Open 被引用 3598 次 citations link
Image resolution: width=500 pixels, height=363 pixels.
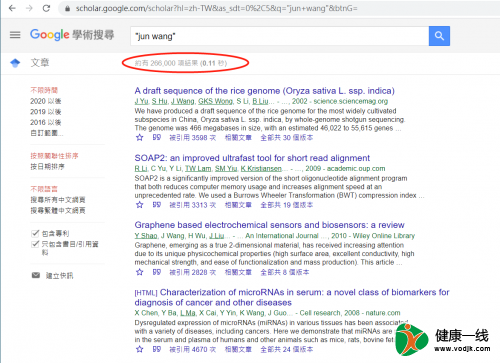(x=193, y=137)
